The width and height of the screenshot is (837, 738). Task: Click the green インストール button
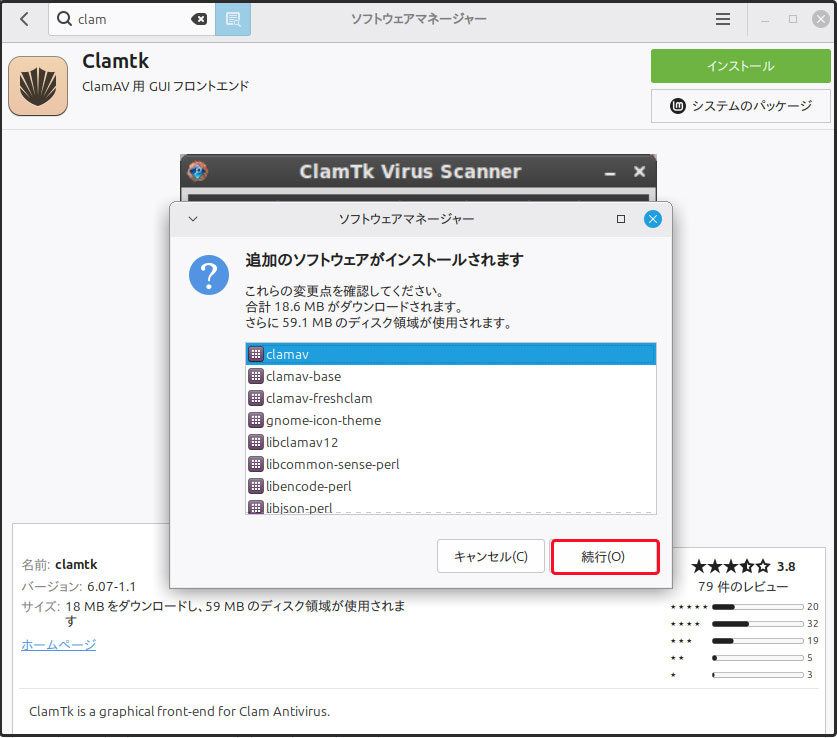tap(740, 66)
